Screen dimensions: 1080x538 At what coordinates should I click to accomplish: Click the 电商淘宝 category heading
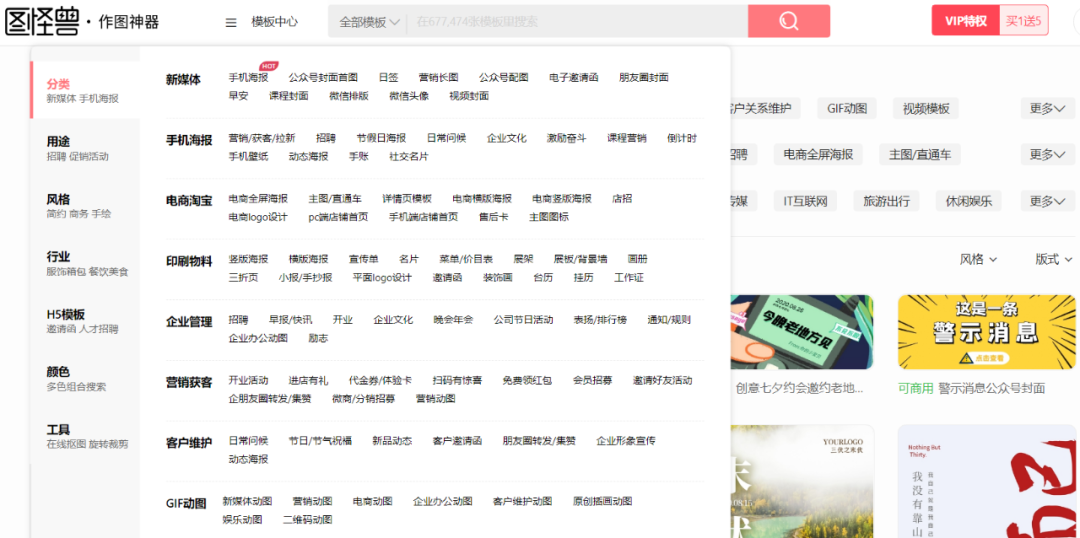point(189,201)
